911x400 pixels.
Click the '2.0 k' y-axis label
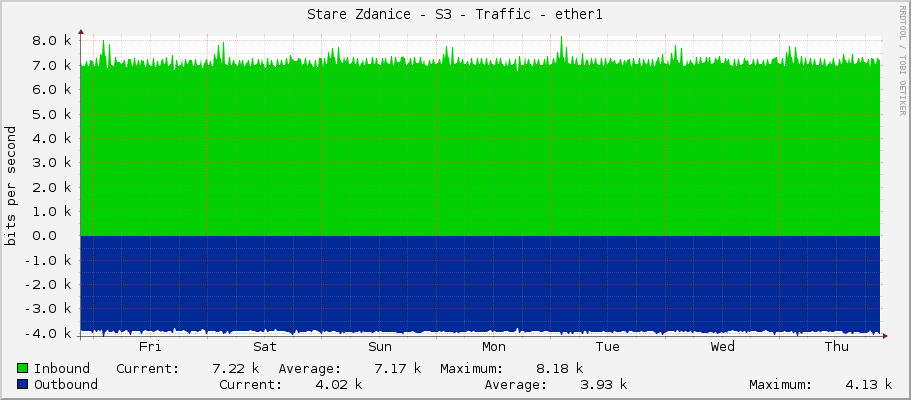[x=52, y=187]
